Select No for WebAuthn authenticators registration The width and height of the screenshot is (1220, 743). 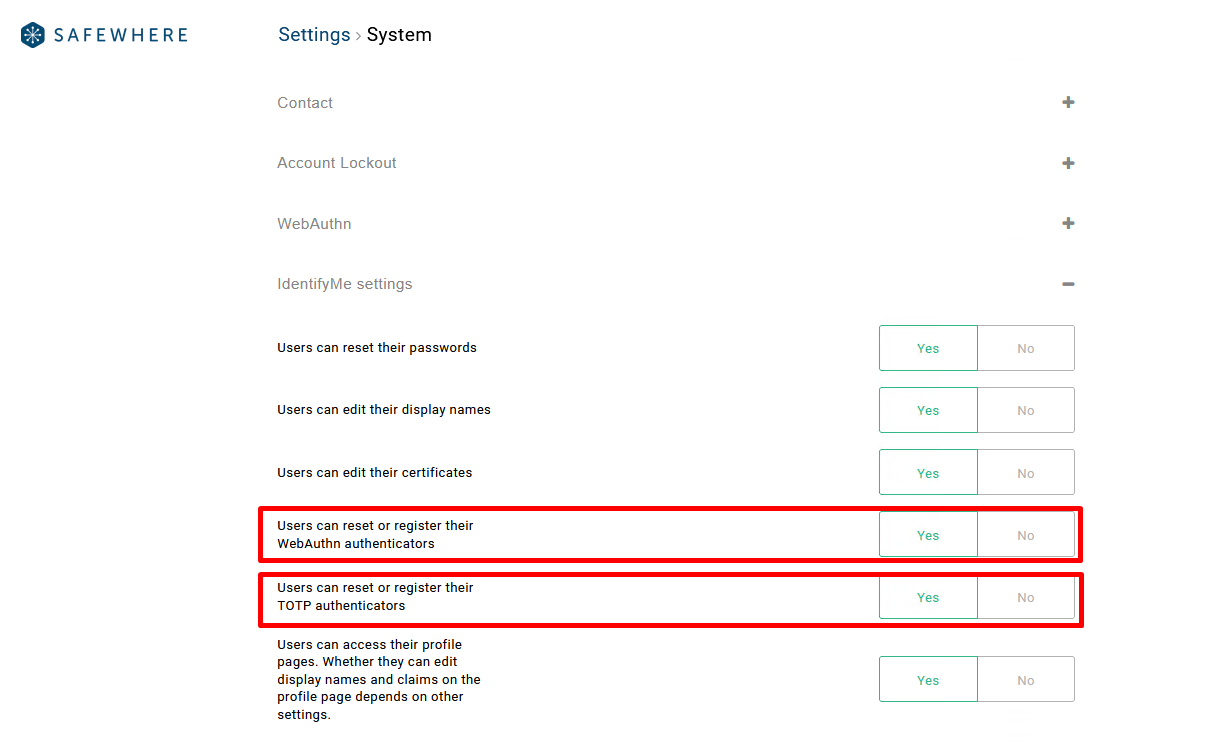1025,535
